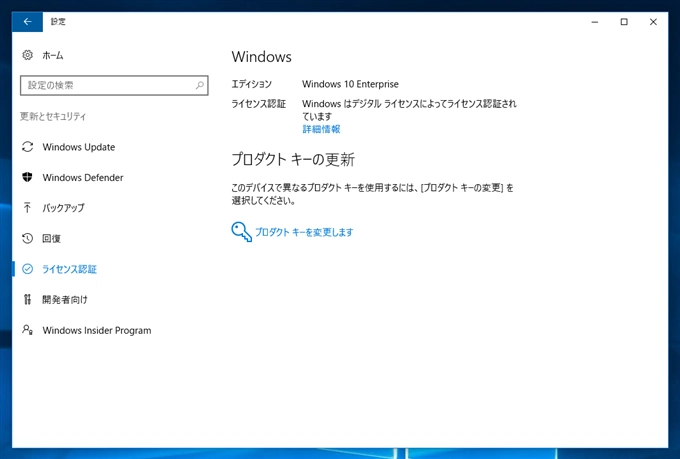Click the プロダクト キーの更新 heading
Image resolution: width=680 pixels, height=459 pixels.
[293, 159]
